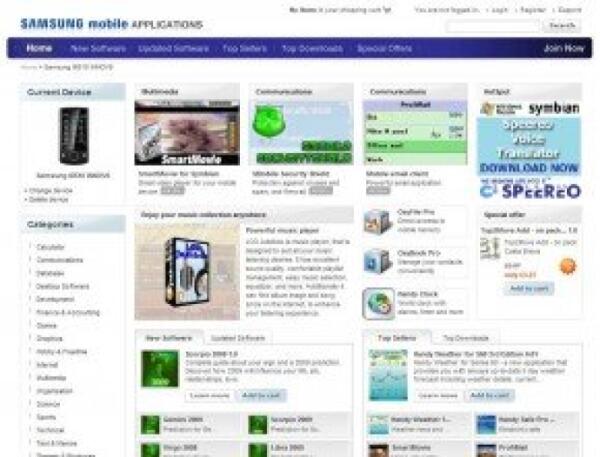Open Special Offers in the navigation bar
Image resolution: width=600 pixels, height=457 pixels.
click(x=384, y=48)
